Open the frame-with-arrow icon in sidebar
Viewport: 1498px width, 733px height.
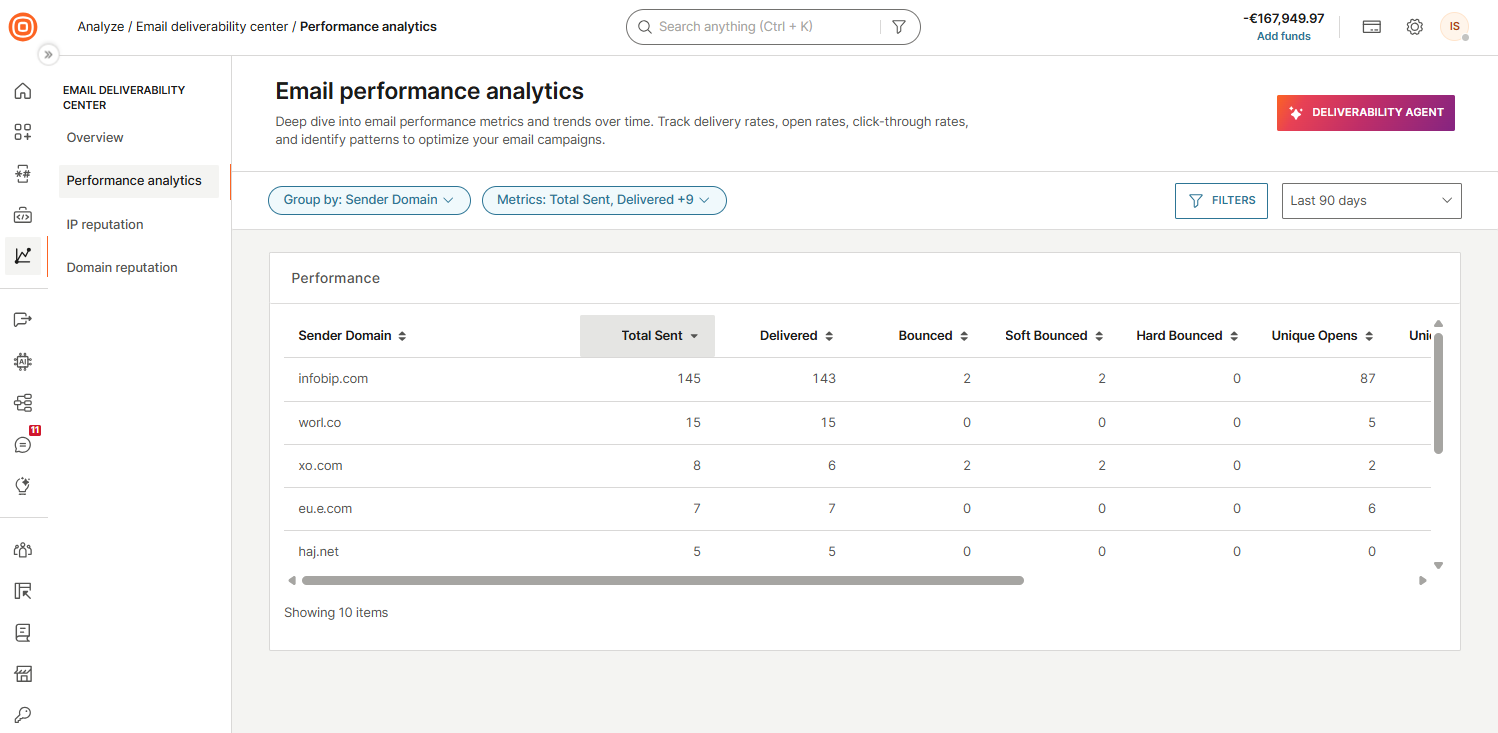pyautogui.click(x=22, y=591)
